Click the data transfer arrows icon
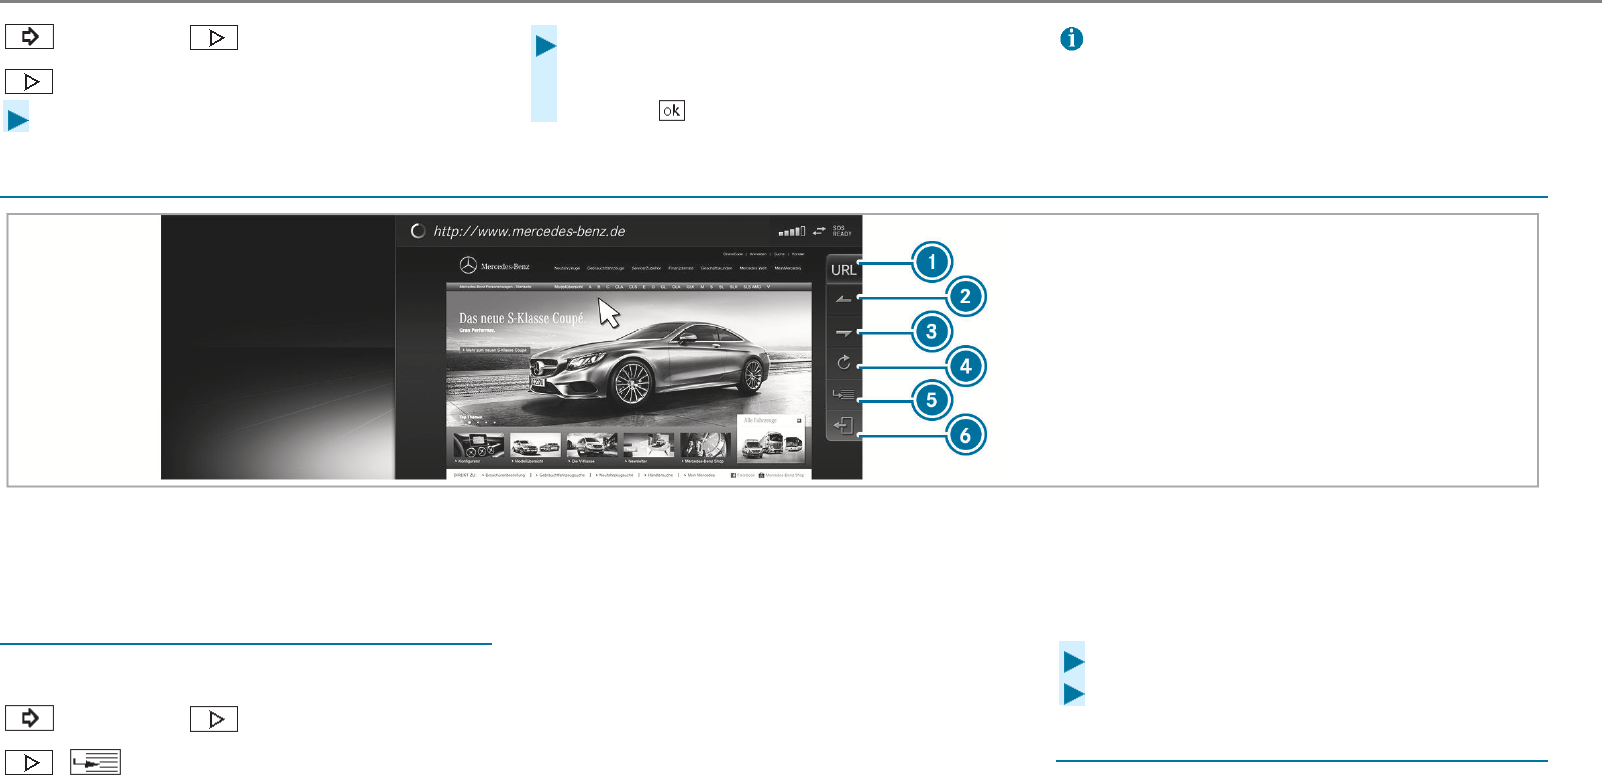Image resolution: width=1602 pixels, height=777 pixels. pos(819,231)
